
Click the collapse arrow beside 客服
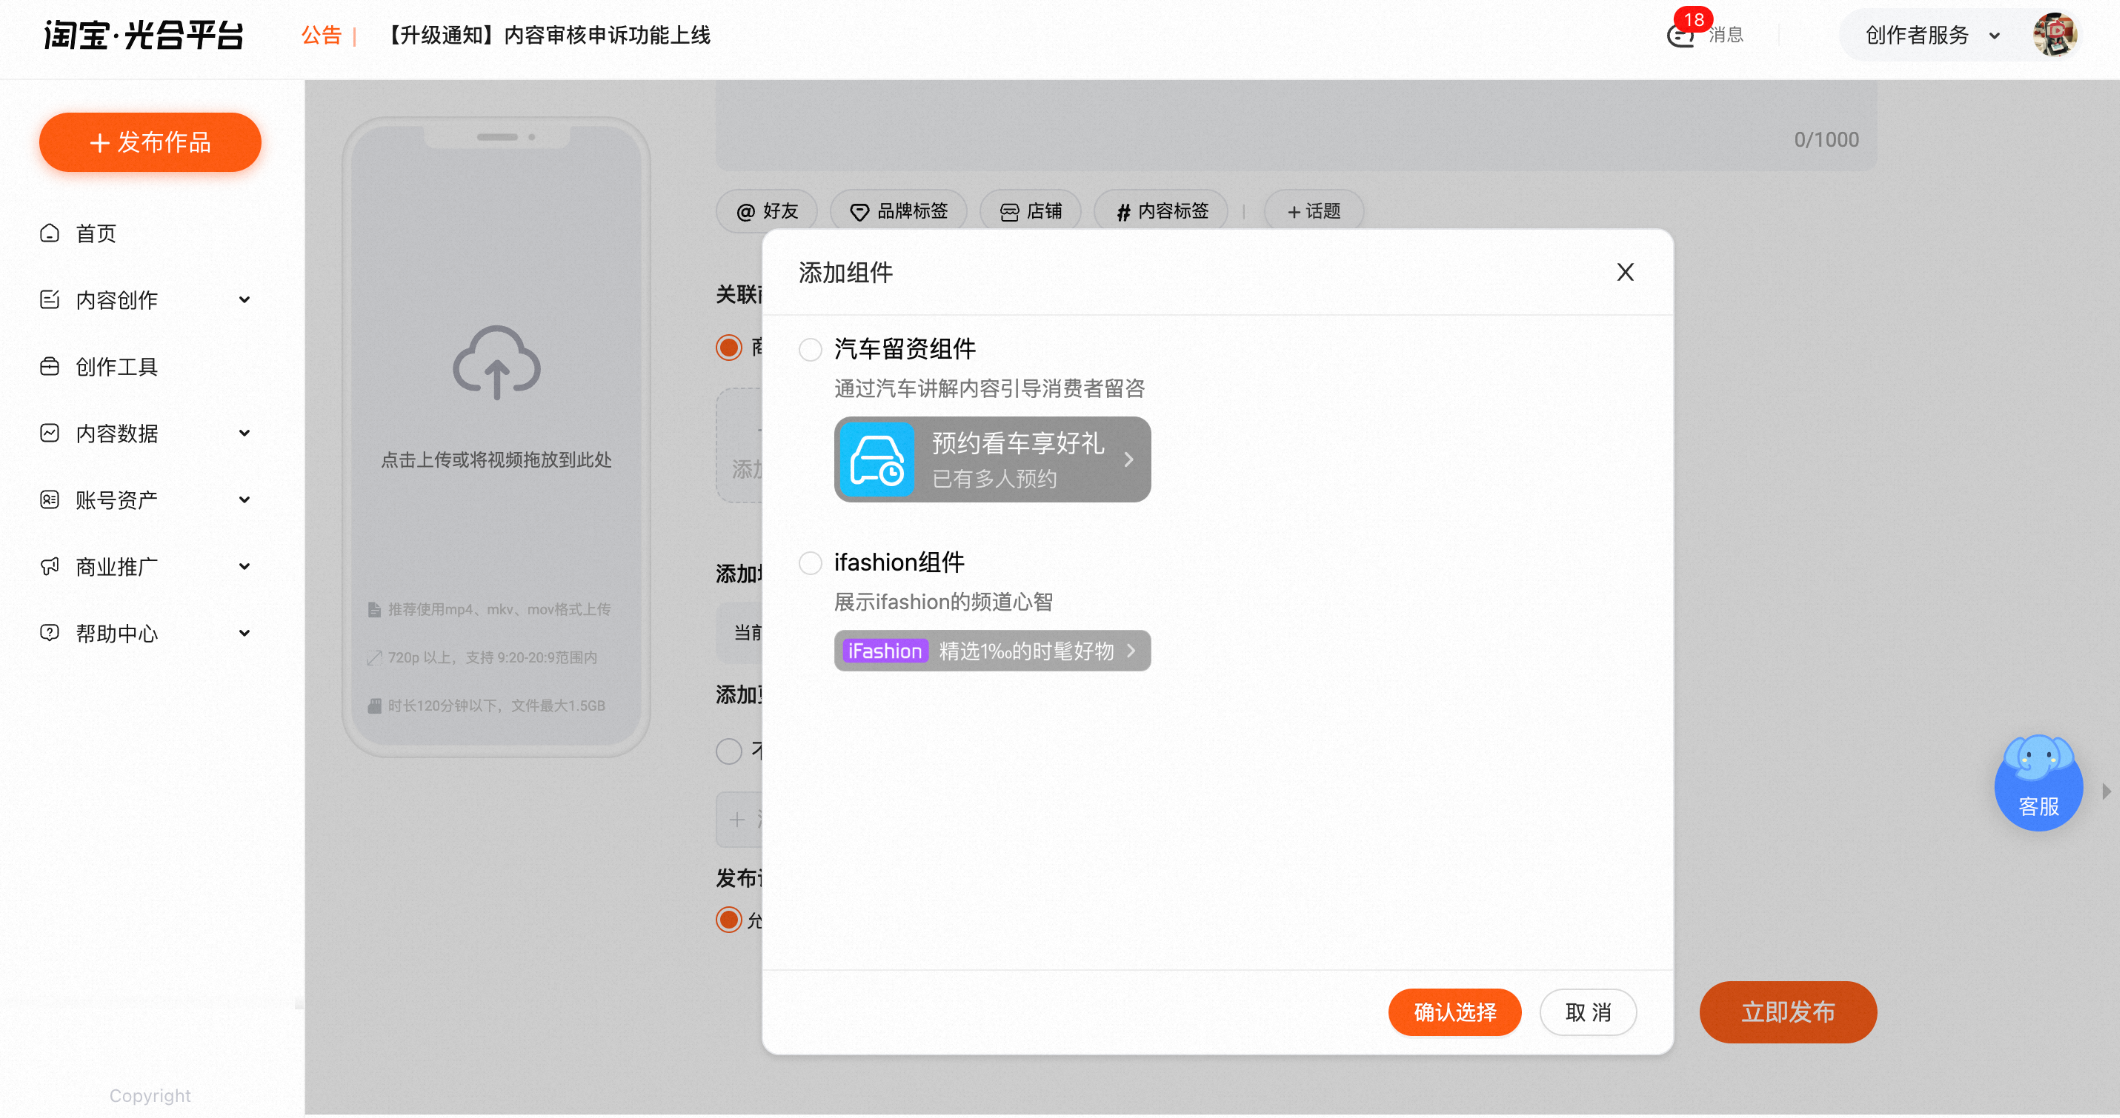tap(2106, 791)
